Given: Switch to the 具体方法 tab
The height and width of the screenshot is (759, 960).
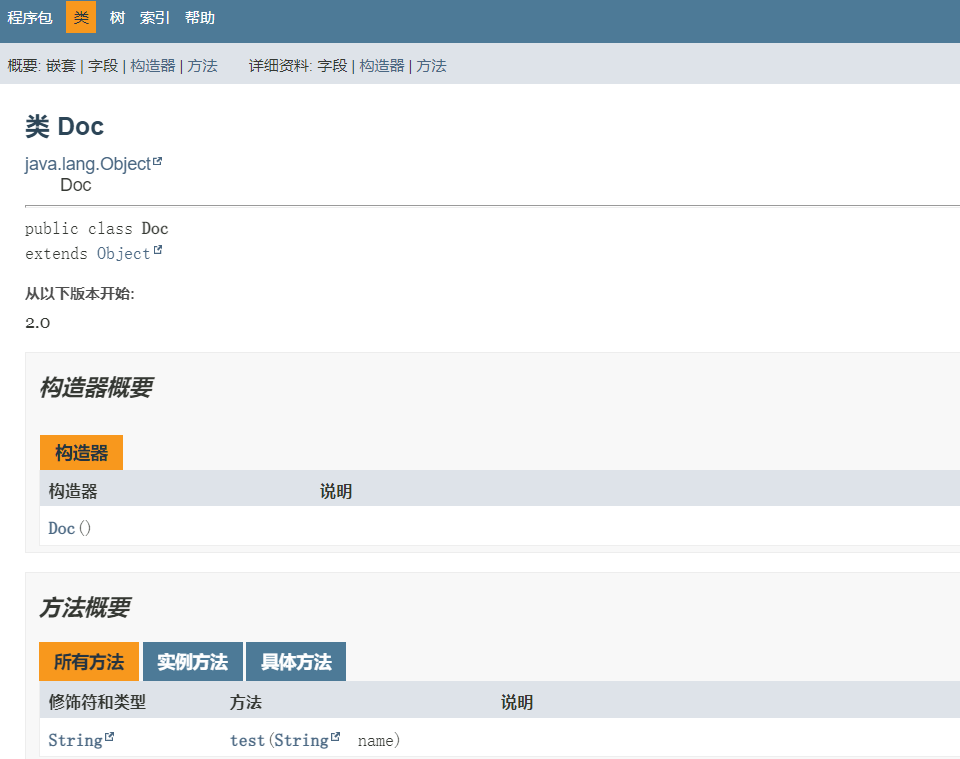Looking at the screenshot, I should 296,662.
